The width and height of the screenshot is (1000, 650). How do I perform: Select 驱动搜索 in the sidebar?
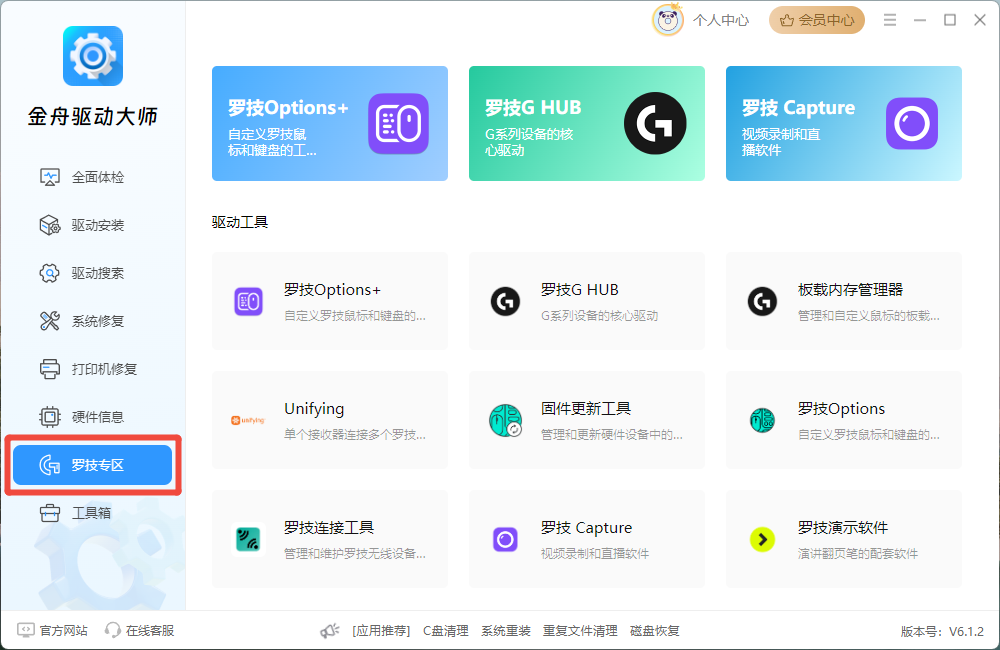[92, 273]
